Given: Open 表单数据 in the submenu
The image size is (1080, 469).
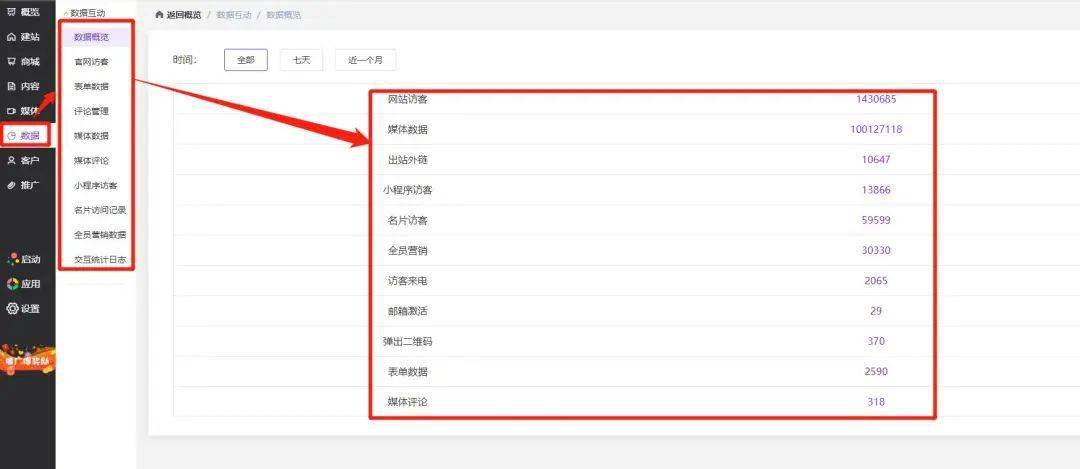Looking at the screenshot, I should point(92,86).
